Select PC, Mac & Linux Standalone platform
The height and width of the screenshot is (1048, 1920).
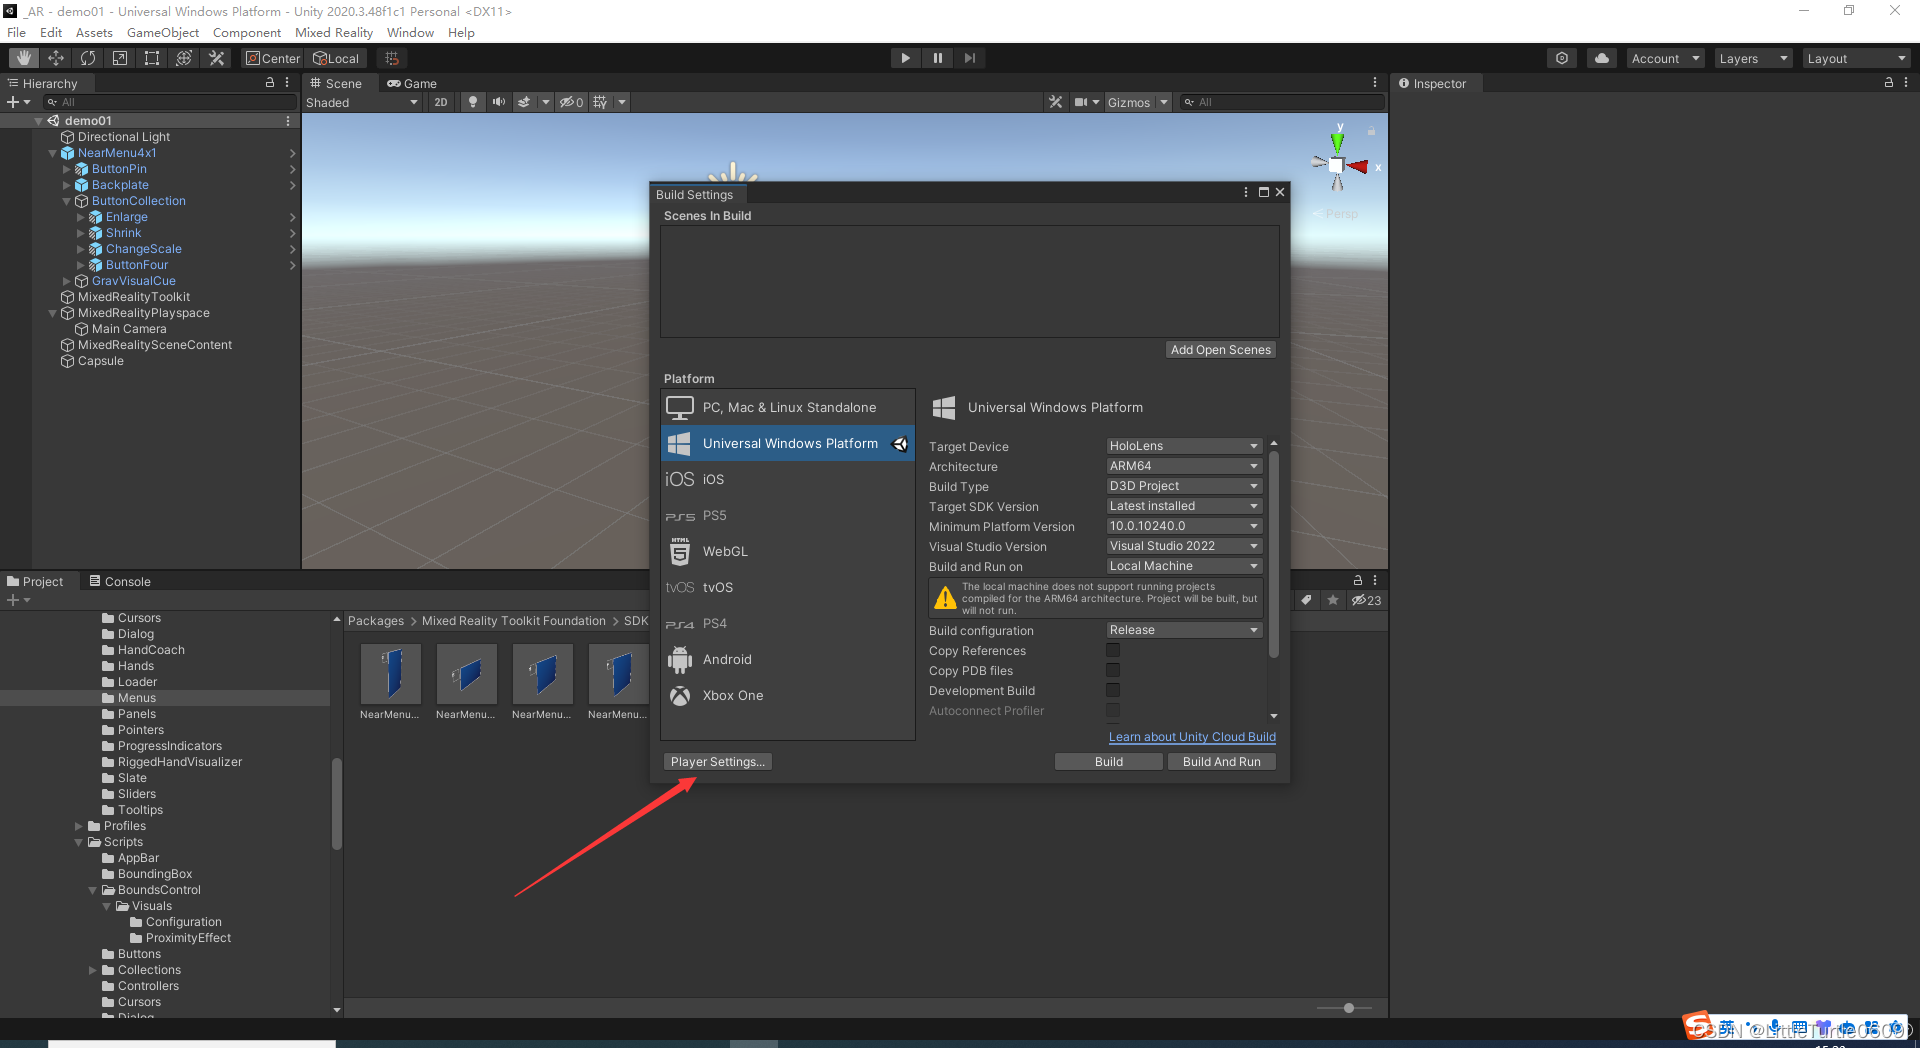pos(788,407)
